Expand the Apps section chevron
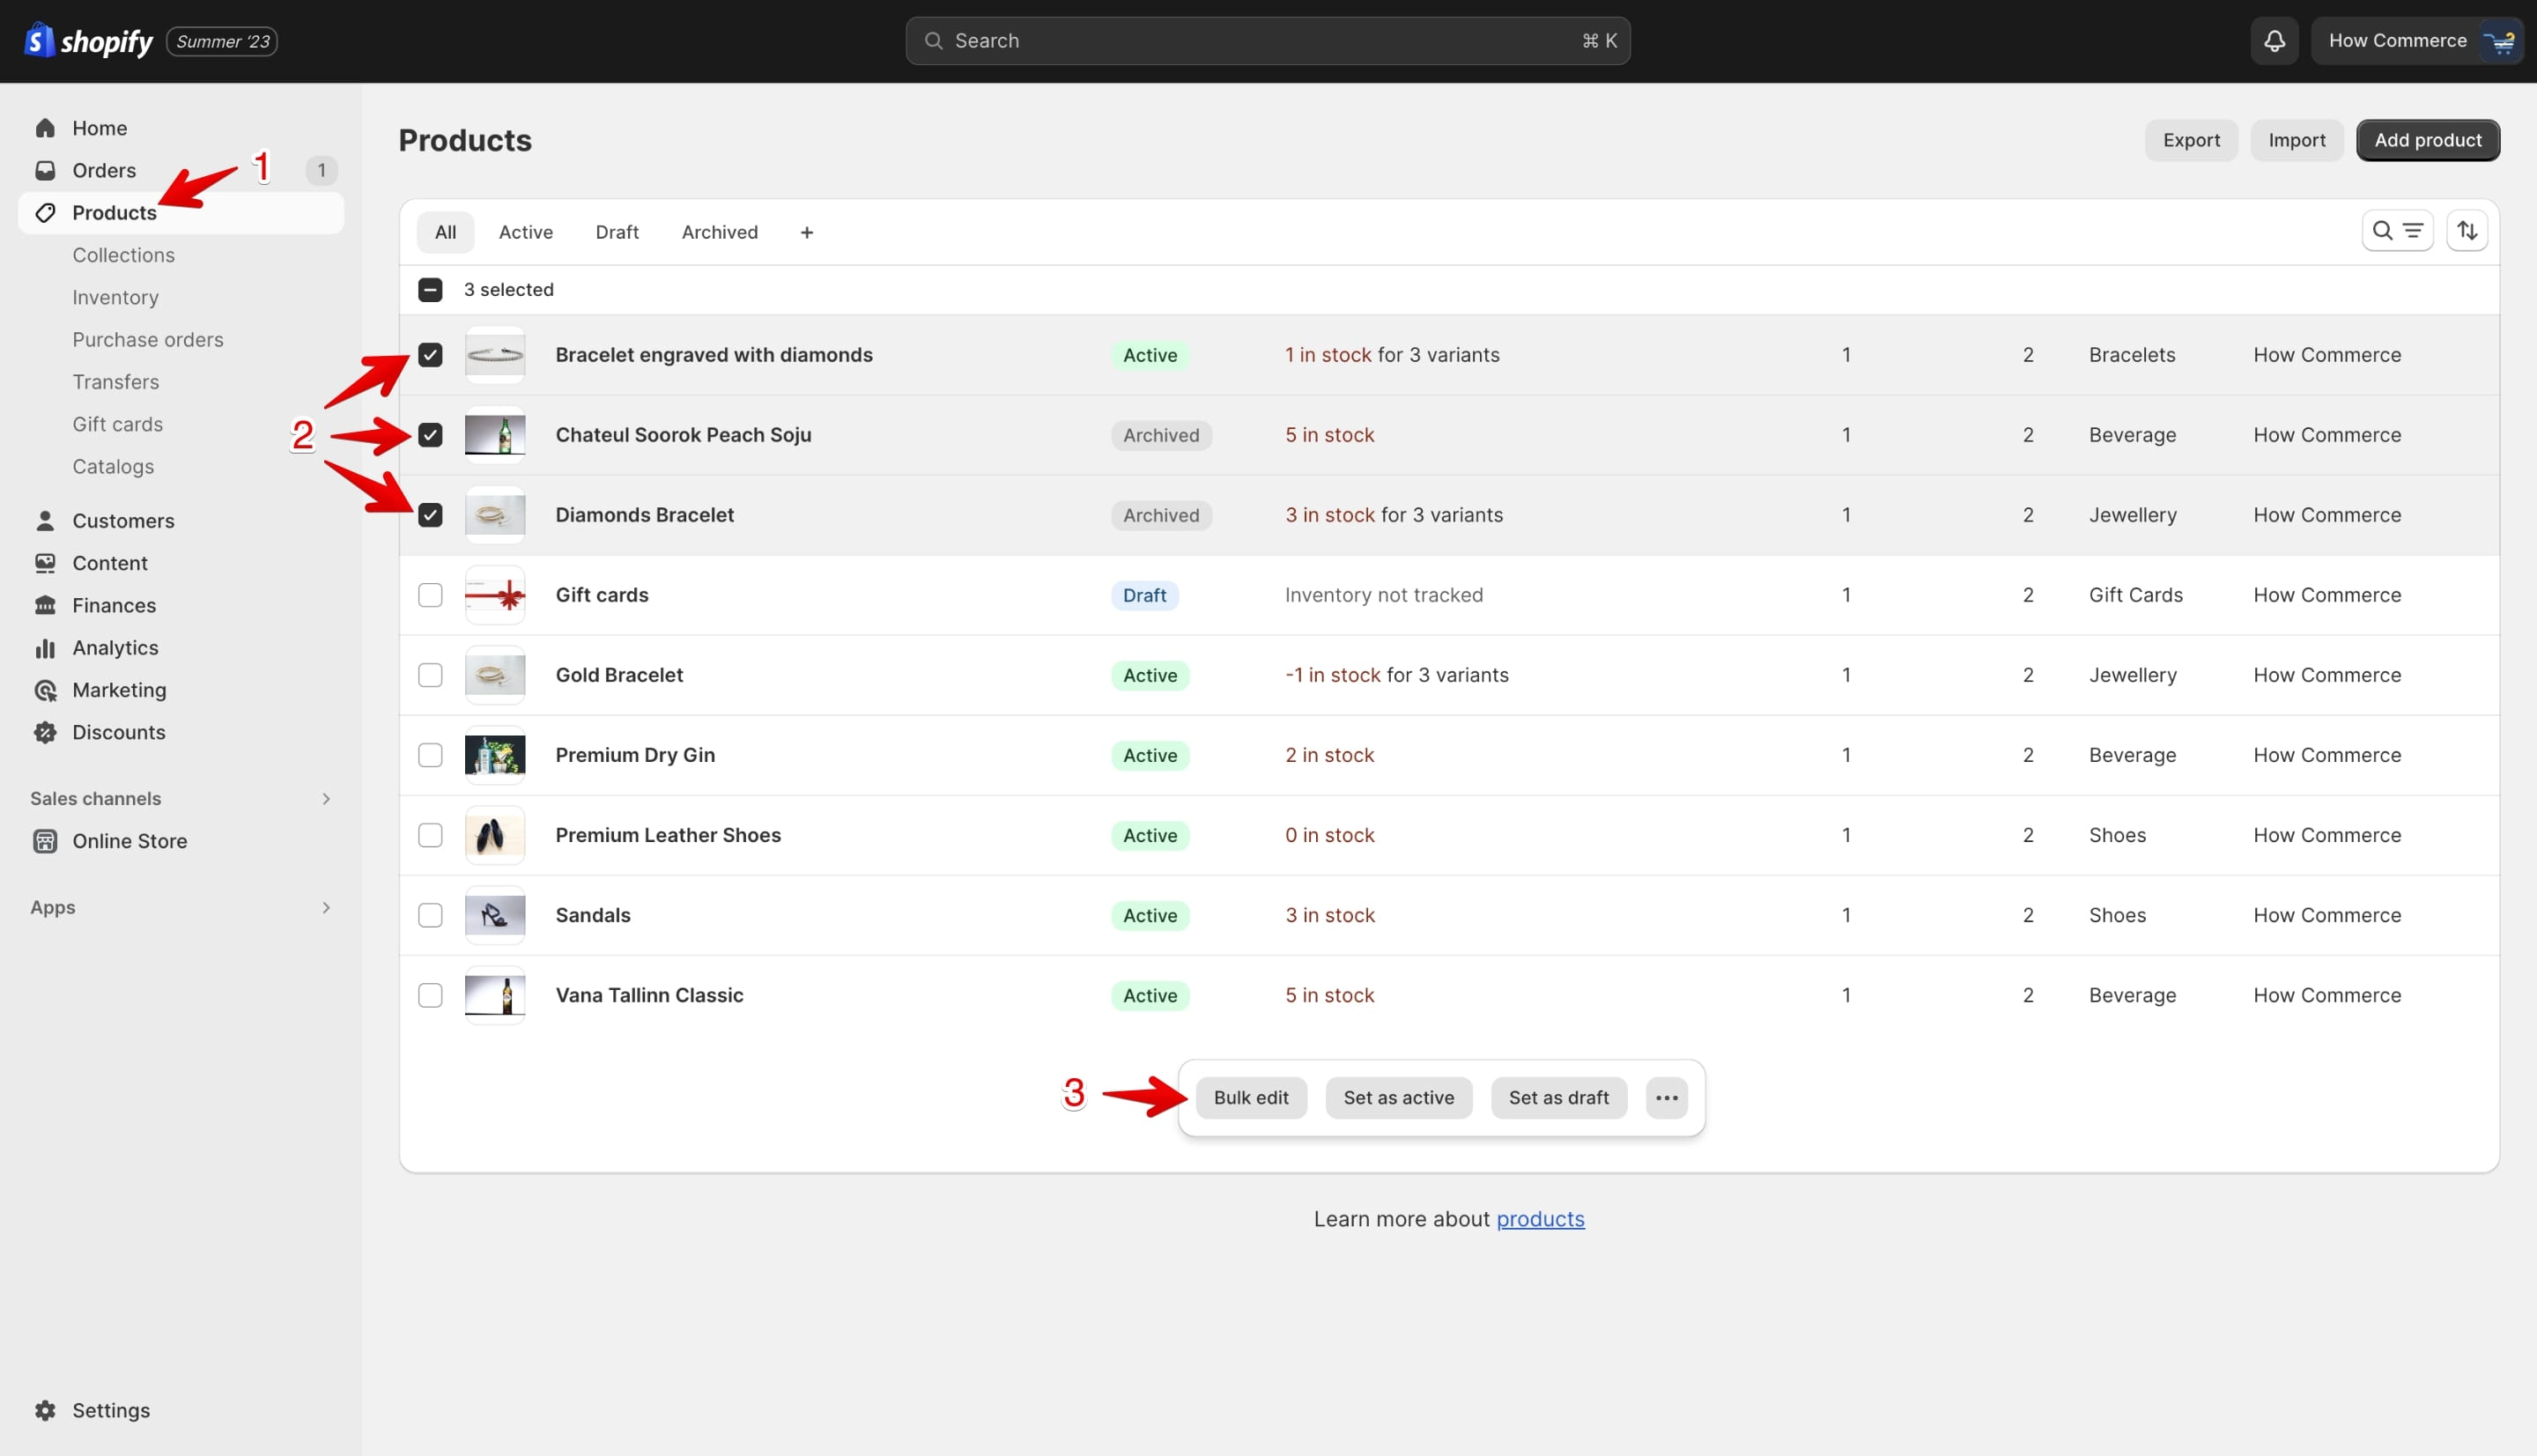This screenshot has width=2537, height=1456. click(326, 907)
